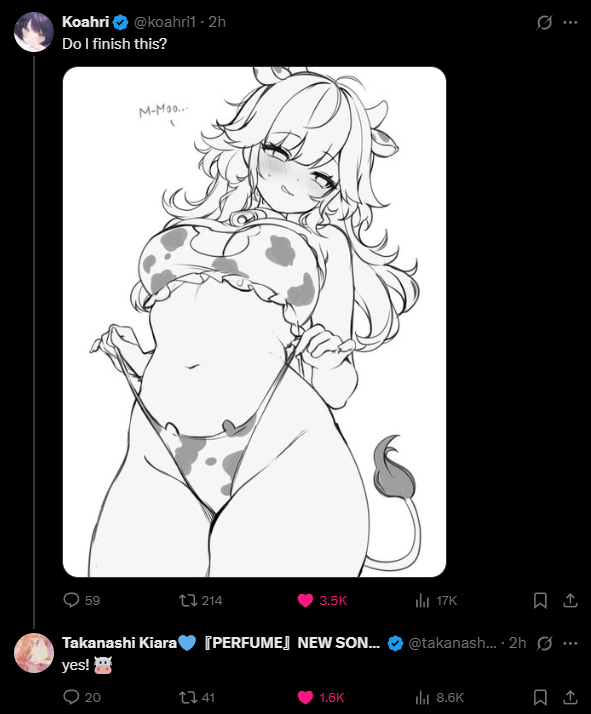Reply to Takanashi Kiara's comment

pos(82,697)
